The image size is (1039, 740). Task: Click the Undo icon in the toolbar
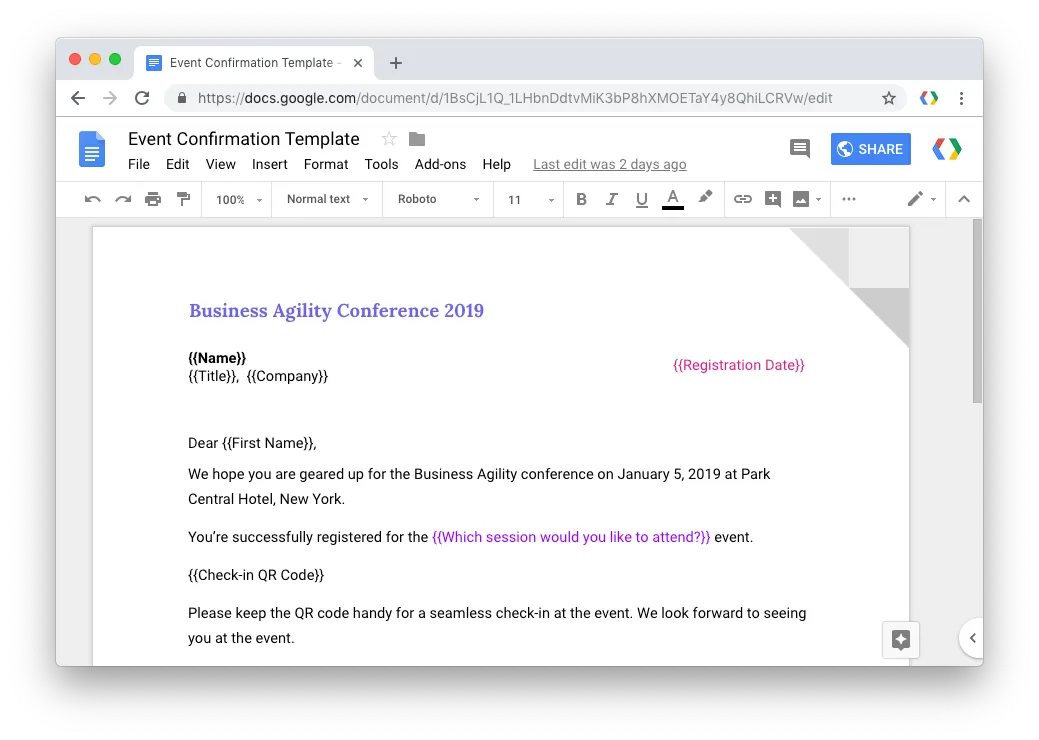91,199
